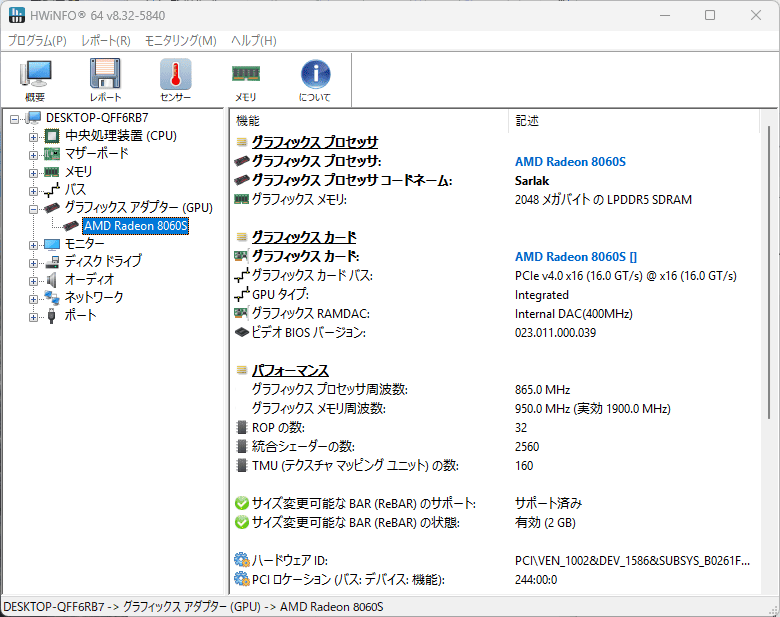Click the オーディオ speaker icon in tree
780x617 pixels.
click(x=52, y=280)
